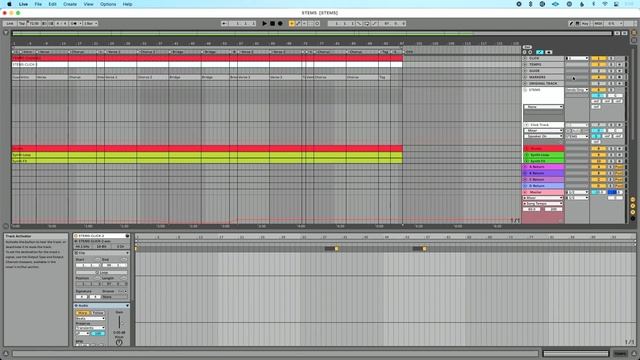Select the green Synth Loop track header
Screen dimensions: 640x360
[543, 155]
